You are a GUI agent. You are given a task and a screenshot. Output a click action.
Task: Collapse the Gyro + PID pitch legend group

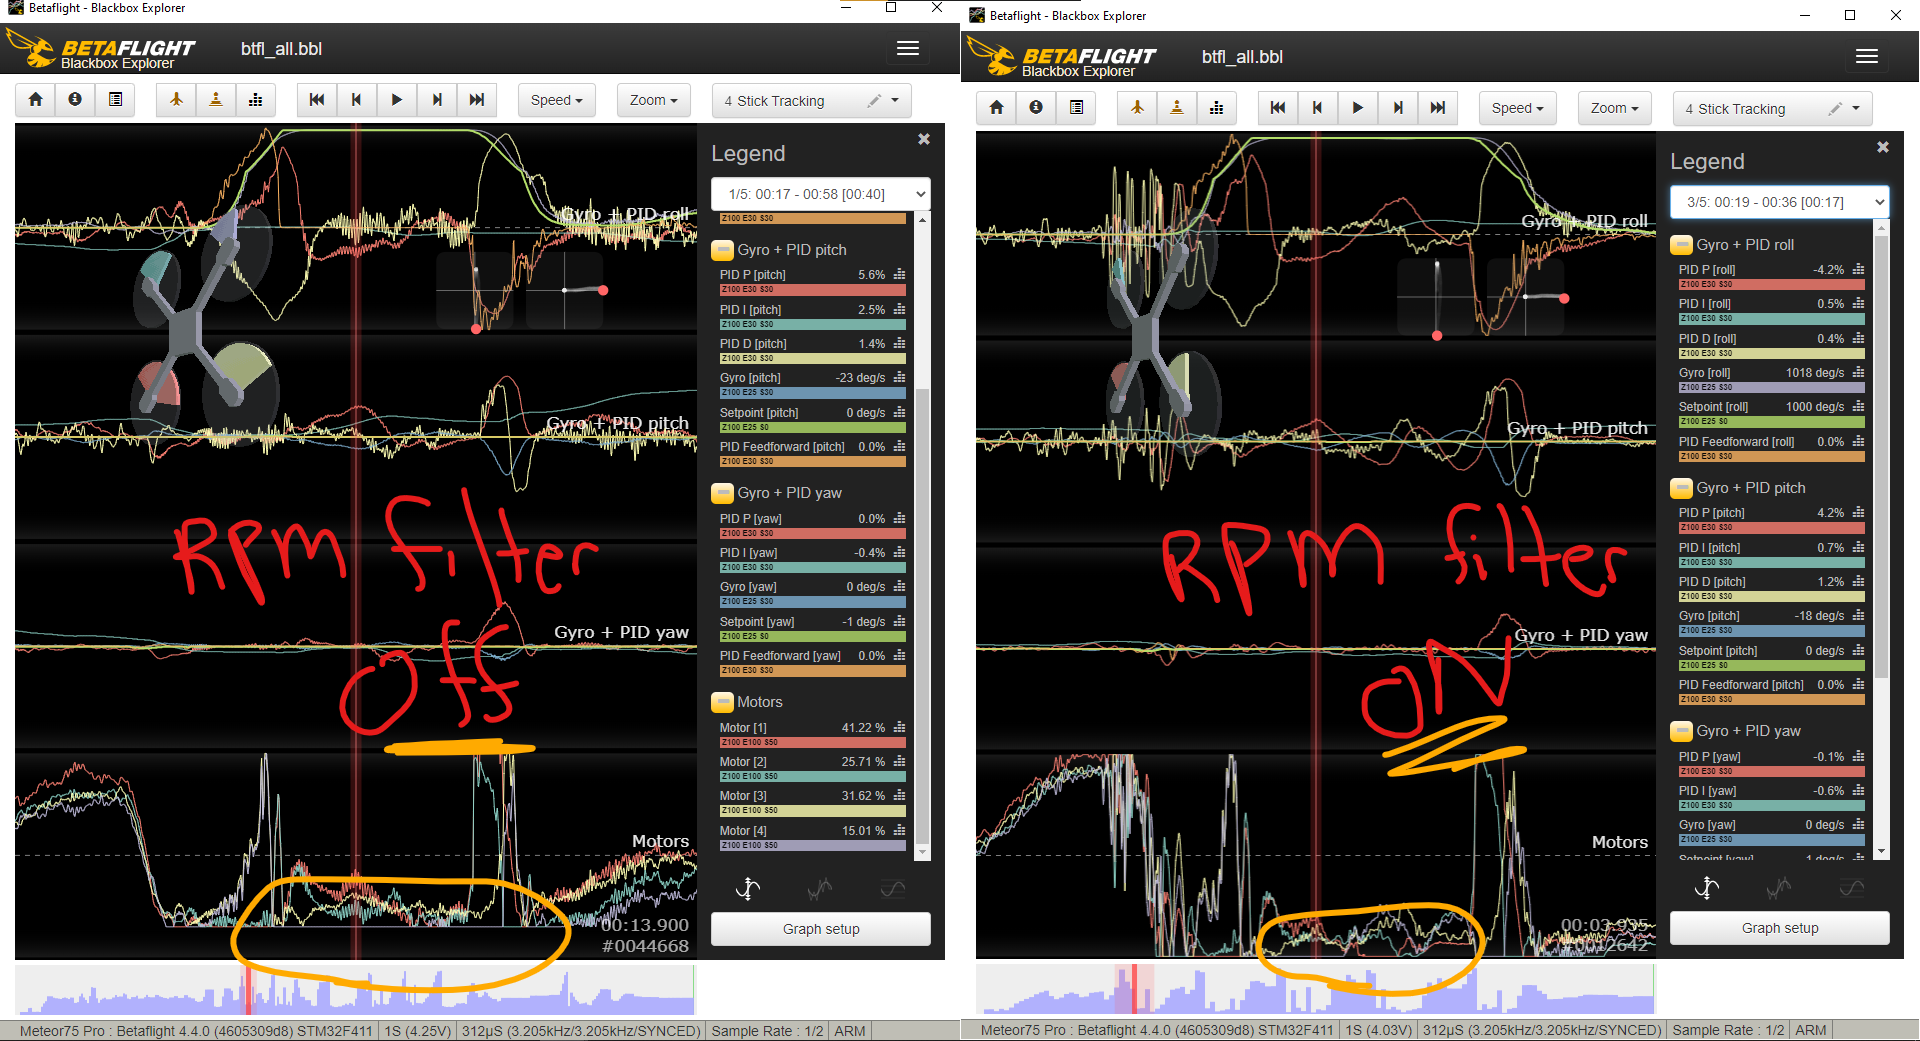[x=722, y=249]
